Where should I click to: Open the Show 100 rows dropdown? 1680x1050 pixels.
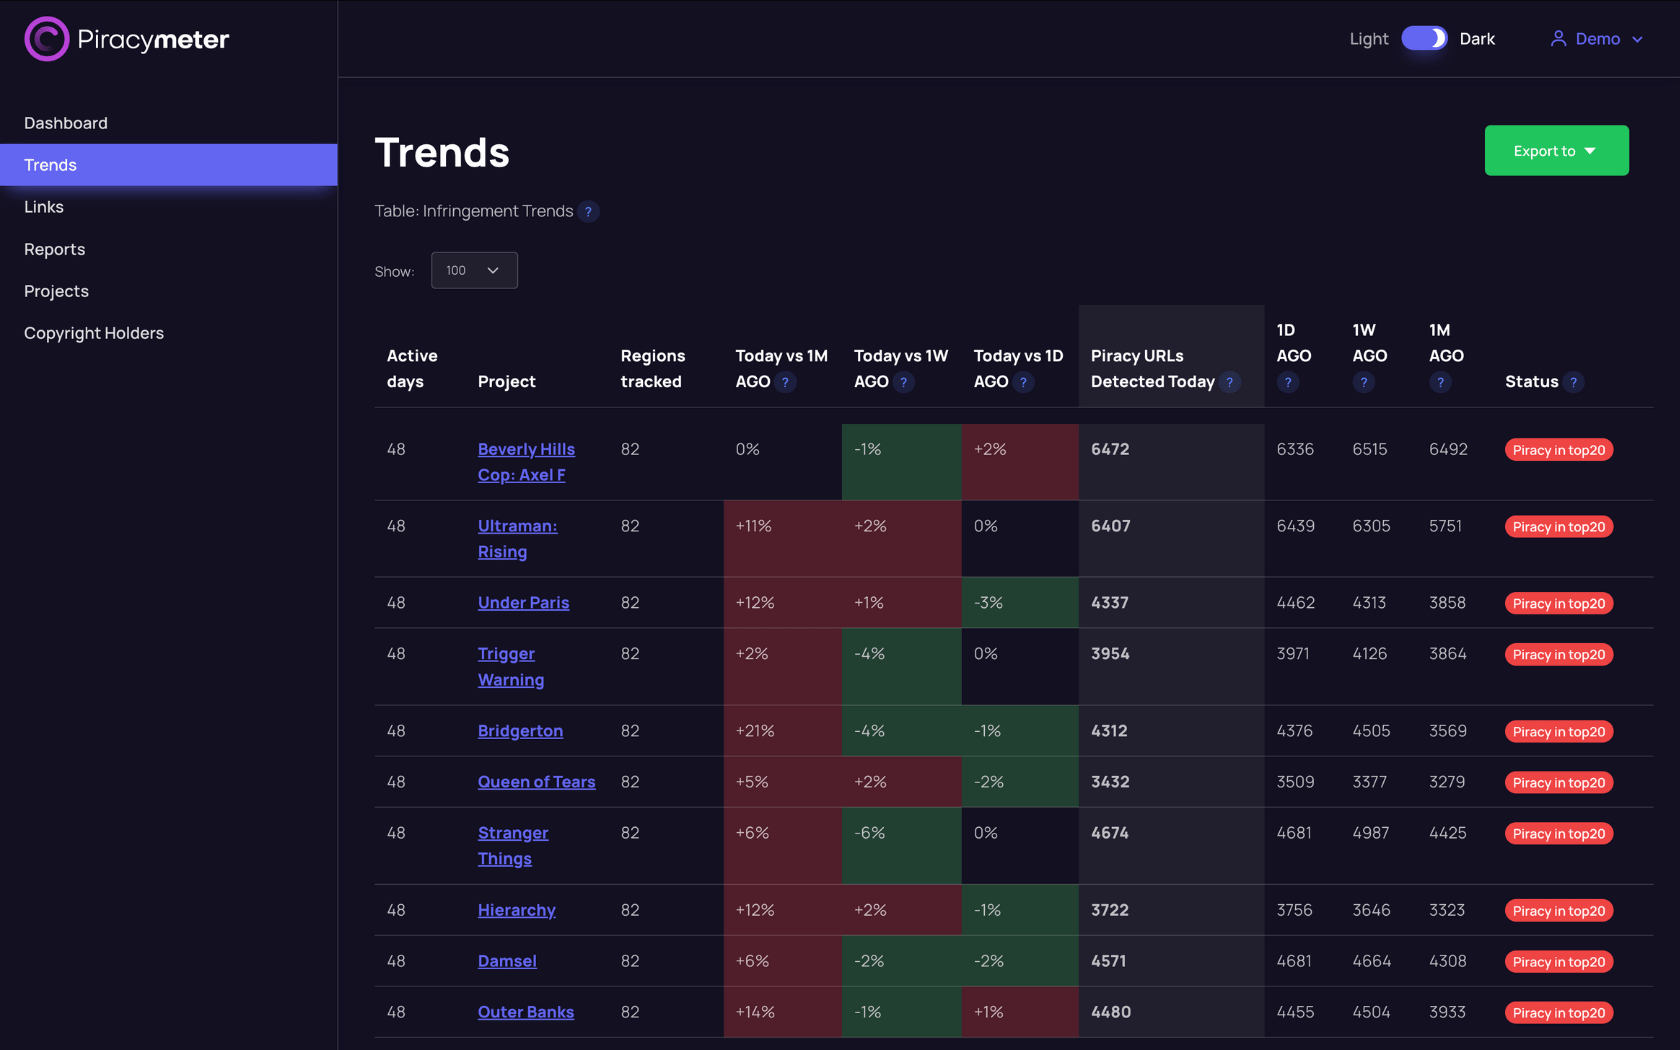pyautogui.click(x=474, y=271)
